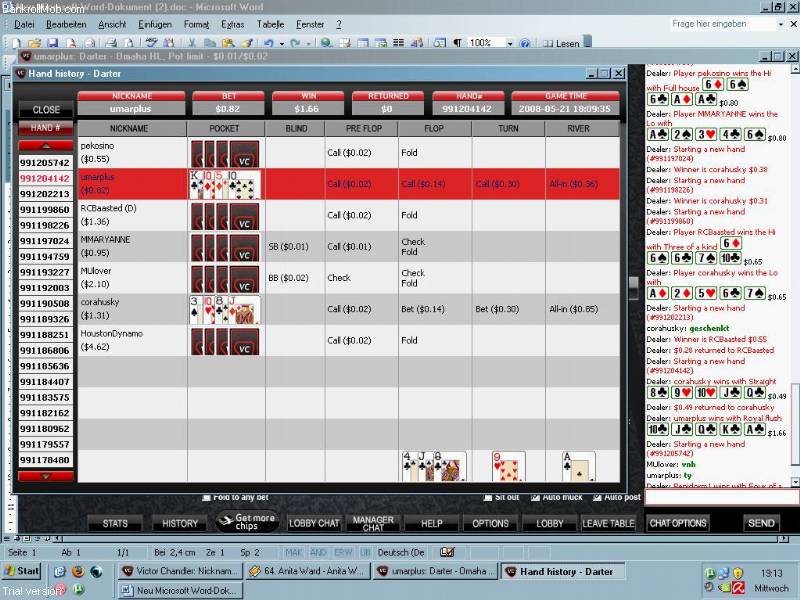Open Print Preview from the Word toolbar
Screen dimensions: 800x600
pyautogui.click(x=129, y=43)
